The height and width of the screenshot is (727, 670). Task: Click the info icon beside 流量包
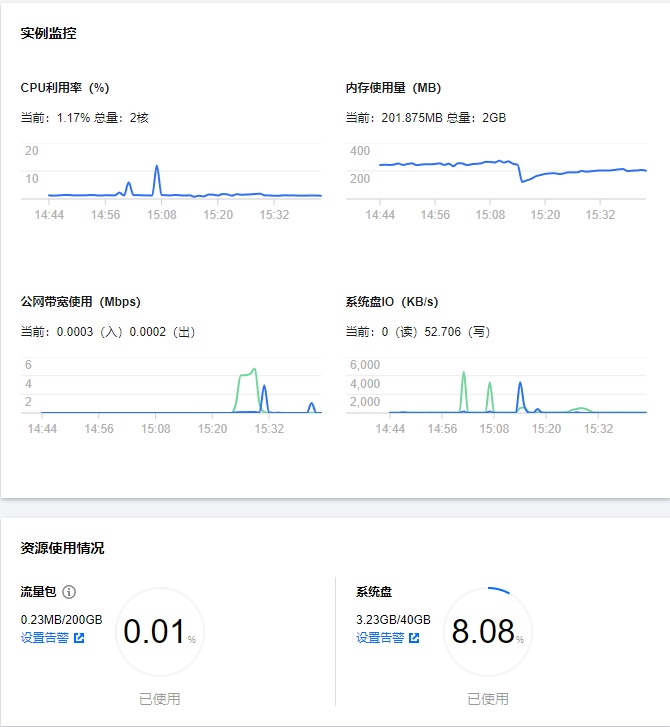click(69, 592)
